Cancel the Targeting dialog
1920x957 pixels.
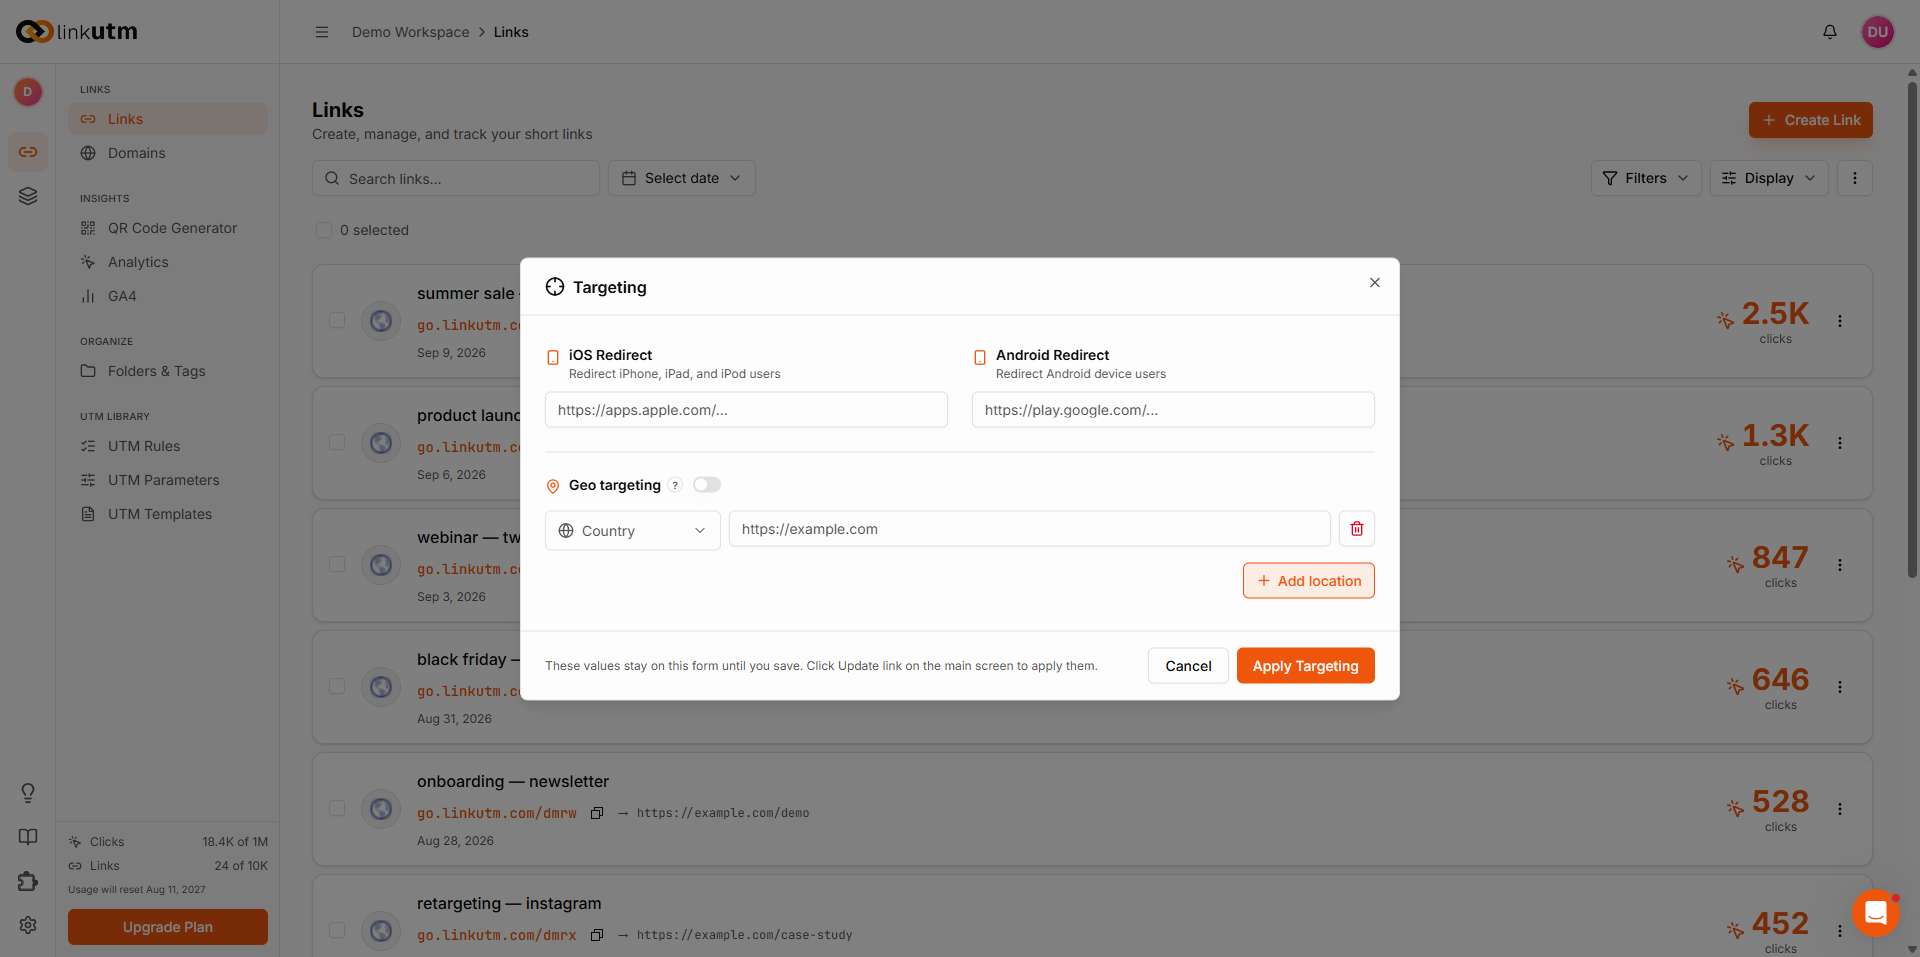[x=1188, y=666]
